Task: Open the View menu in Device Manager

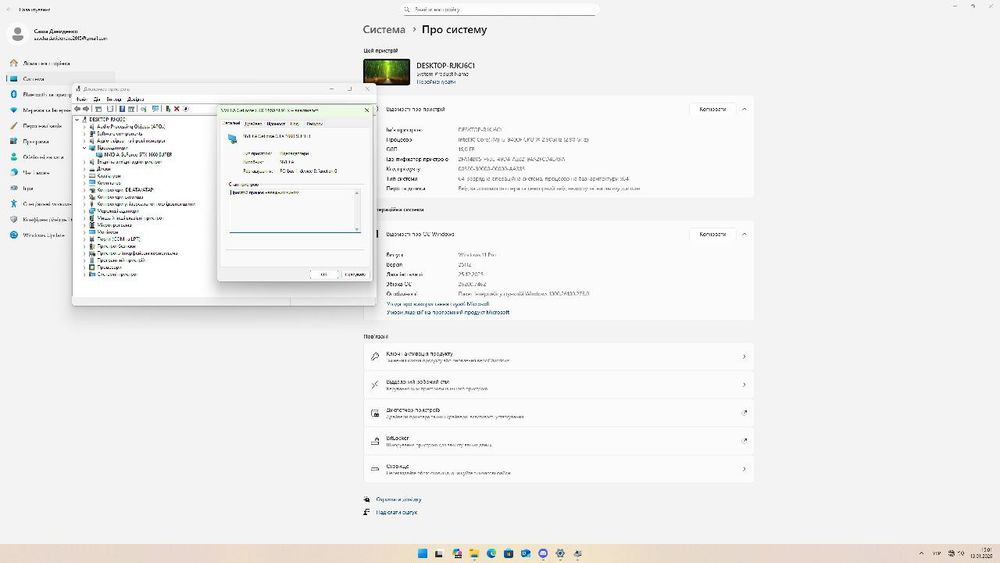Action: coord(114,99)
